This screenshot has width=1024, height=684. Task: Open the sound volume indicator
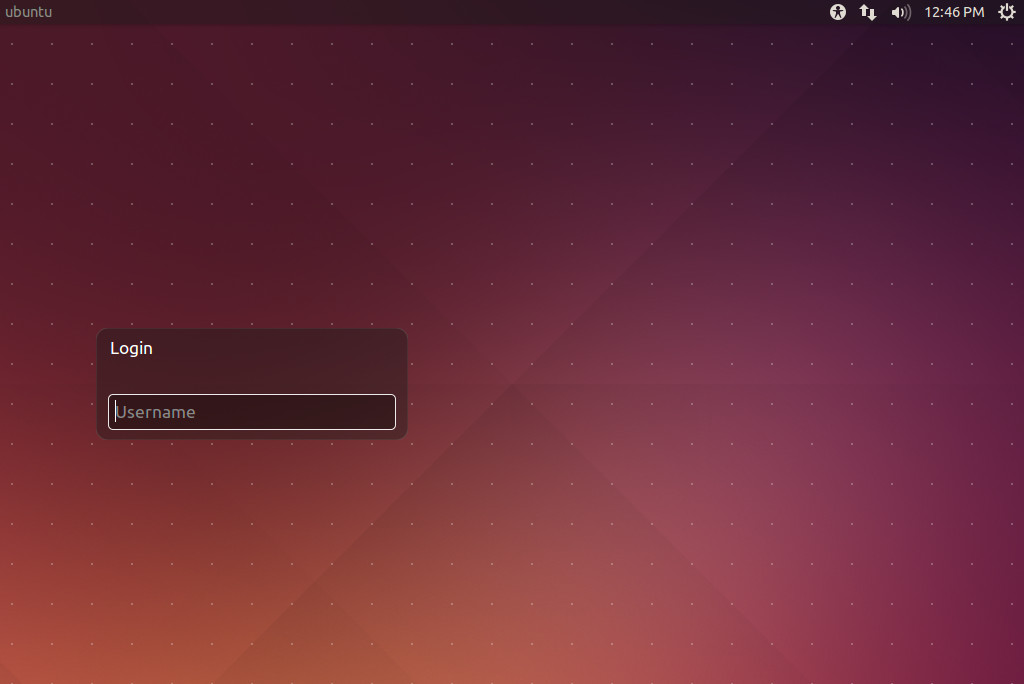901,12
